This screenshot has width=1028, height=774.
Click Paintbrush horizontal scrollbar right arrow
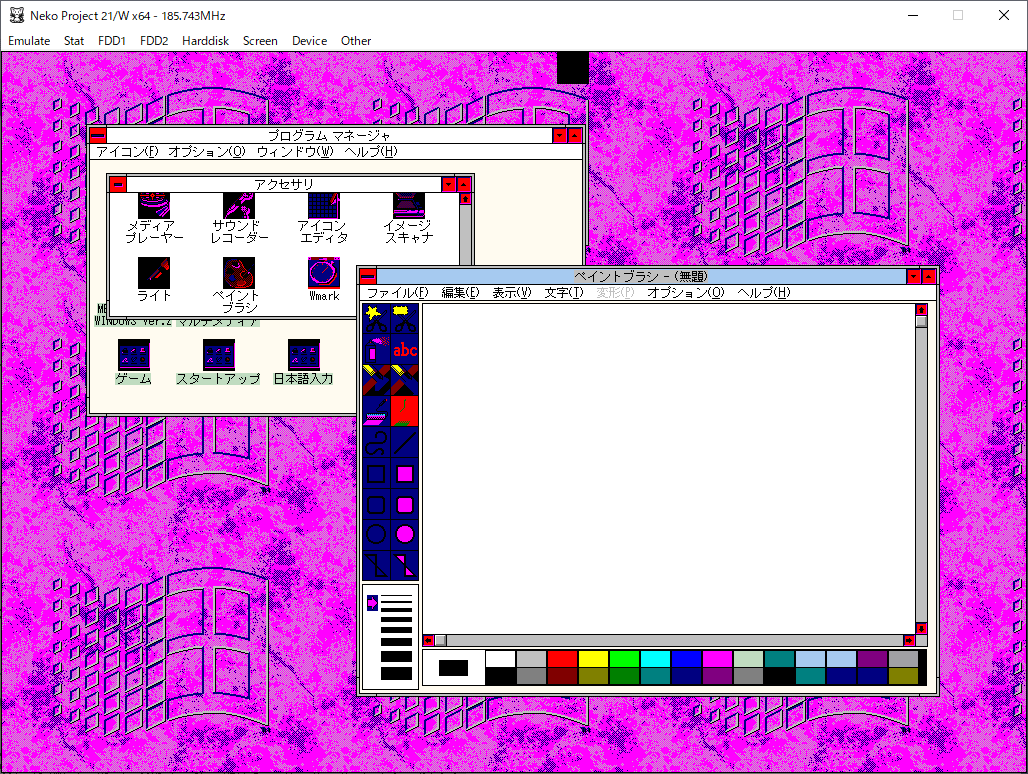point(909,640)
